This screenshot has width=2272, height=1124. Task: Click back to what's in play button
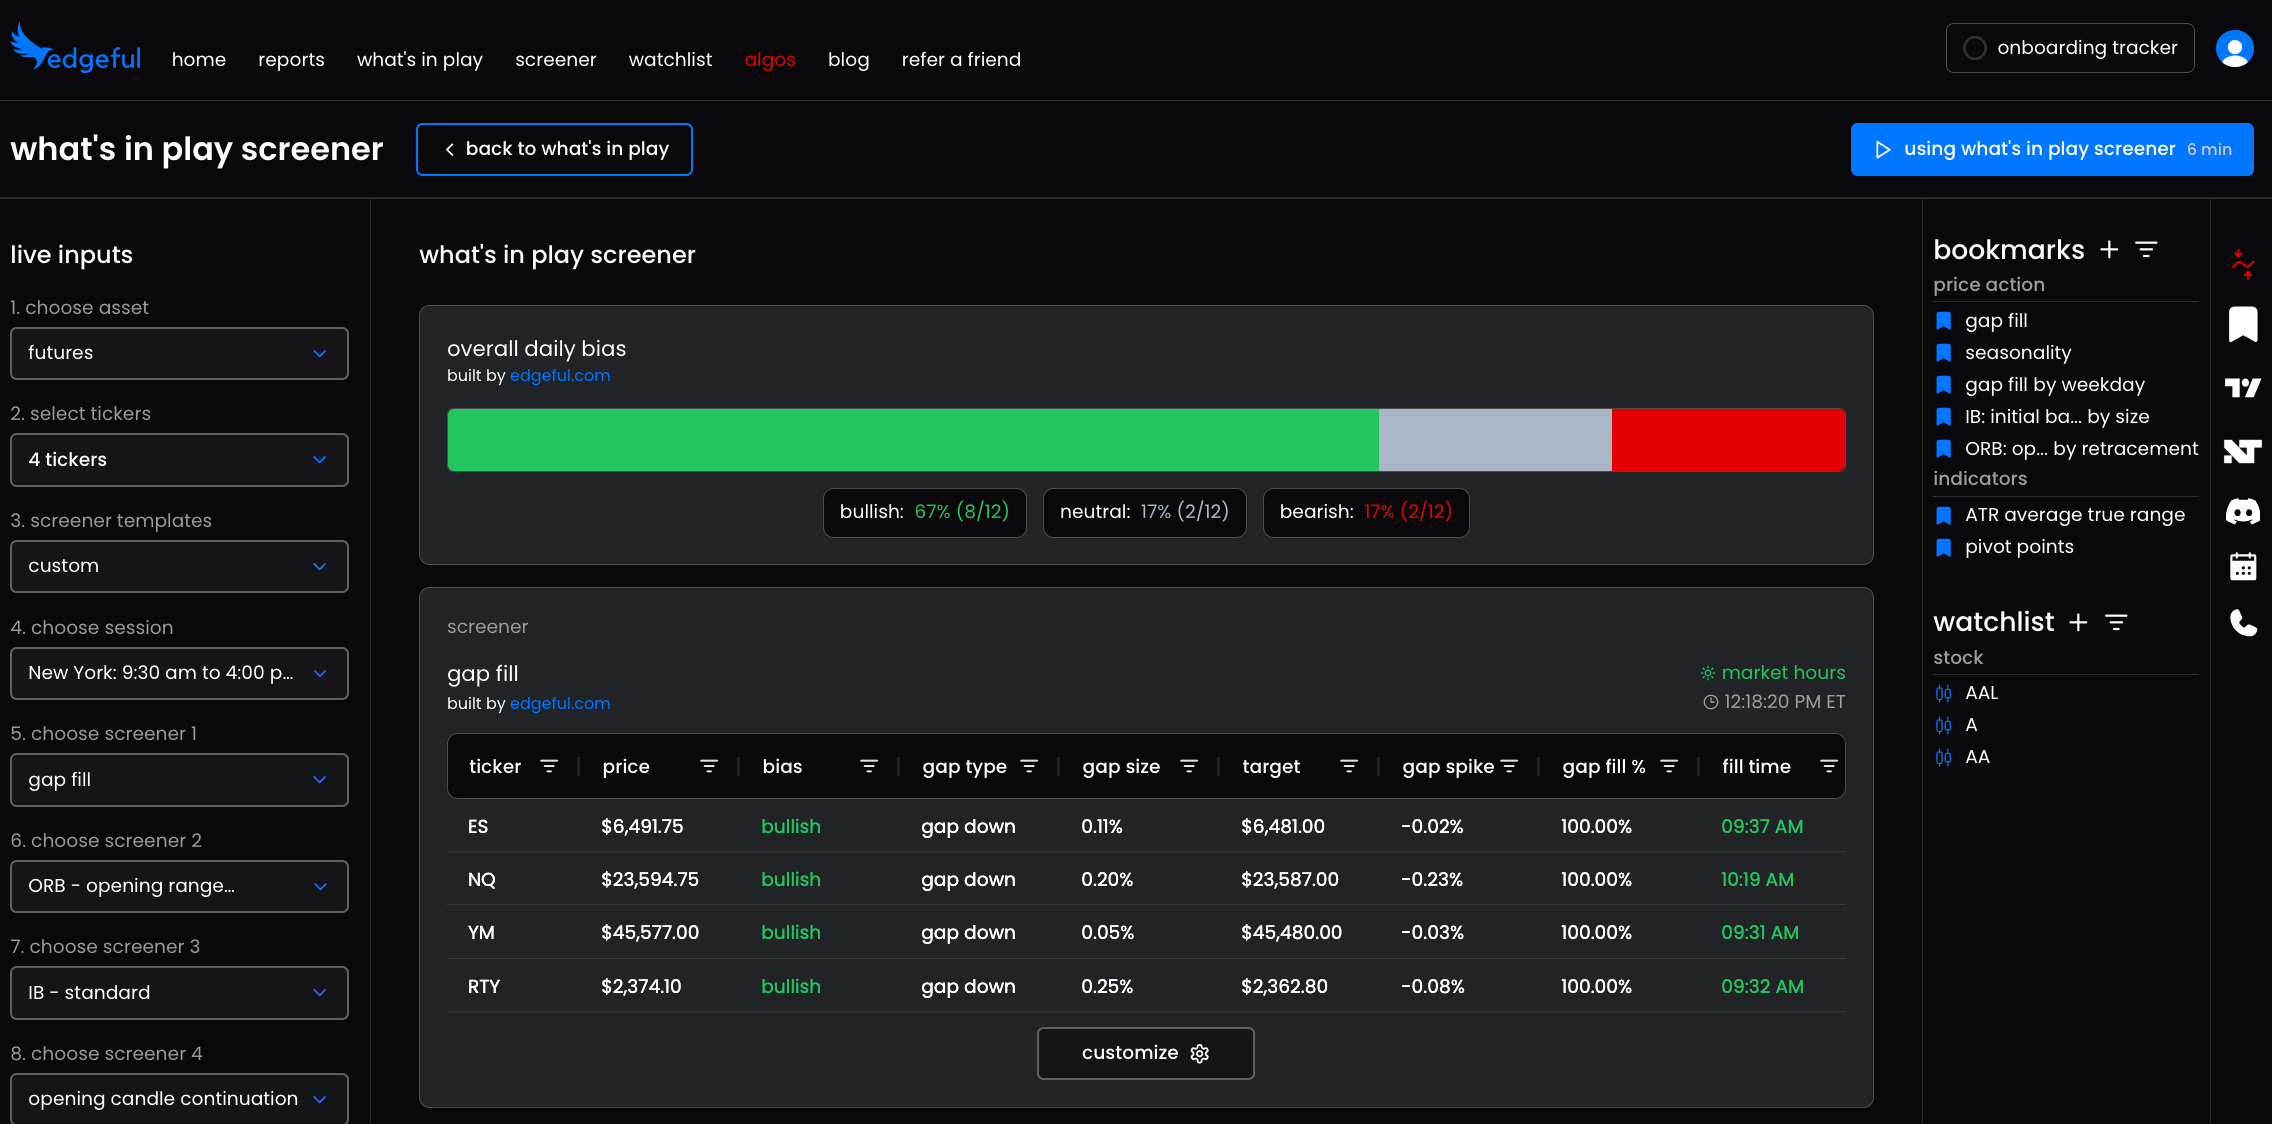tap(554, 149)
